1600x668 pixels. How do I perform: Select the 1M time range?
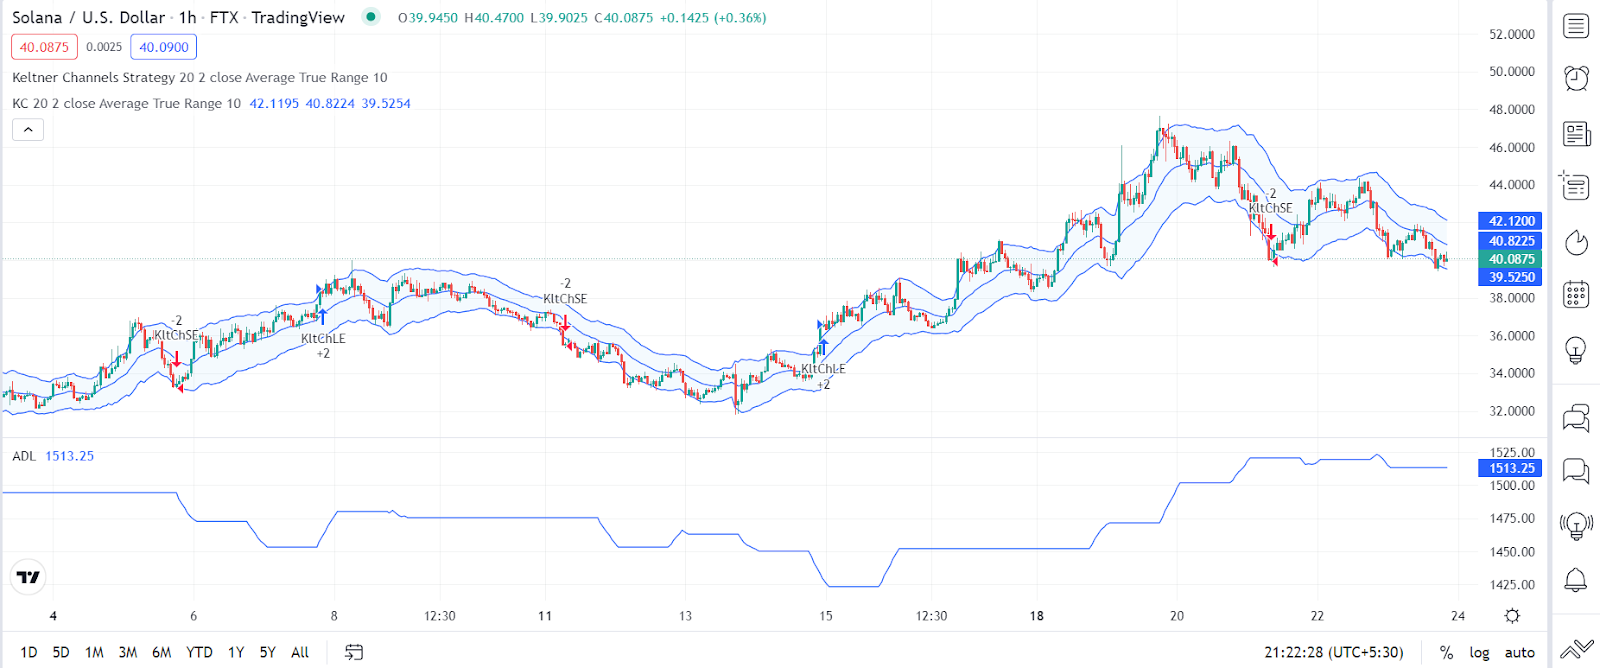[94, 652]
